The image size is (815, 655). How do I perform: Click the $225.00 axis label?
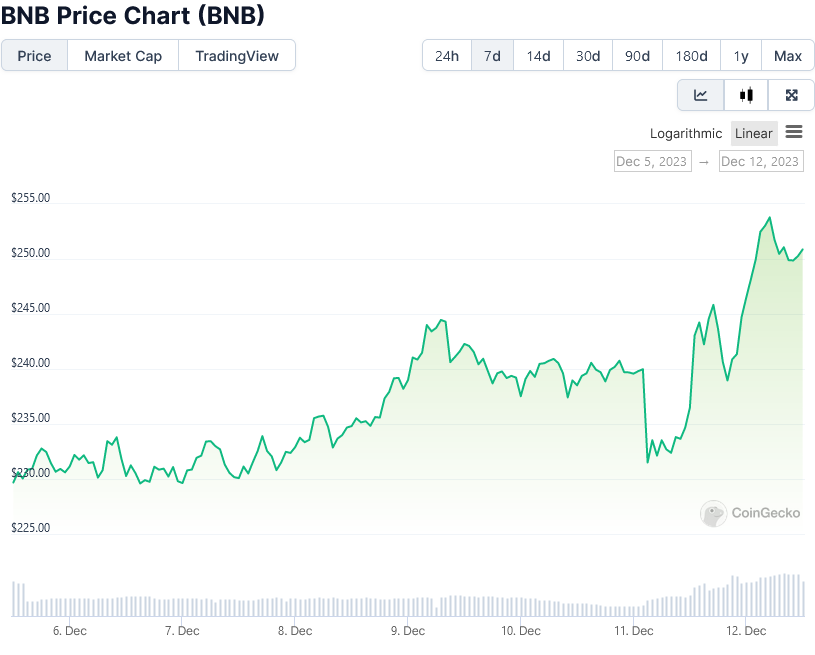pyautogui.click(x=31, y=528)
